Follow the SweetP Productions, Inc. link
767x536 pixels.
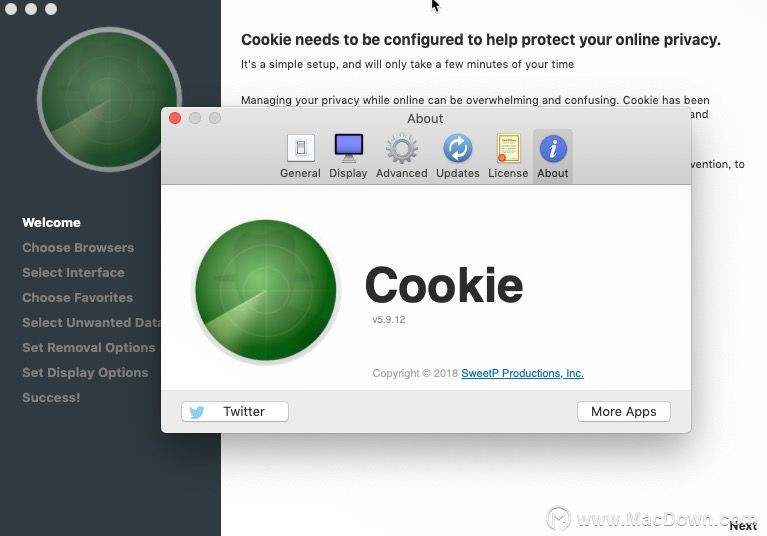click(522, 374)
